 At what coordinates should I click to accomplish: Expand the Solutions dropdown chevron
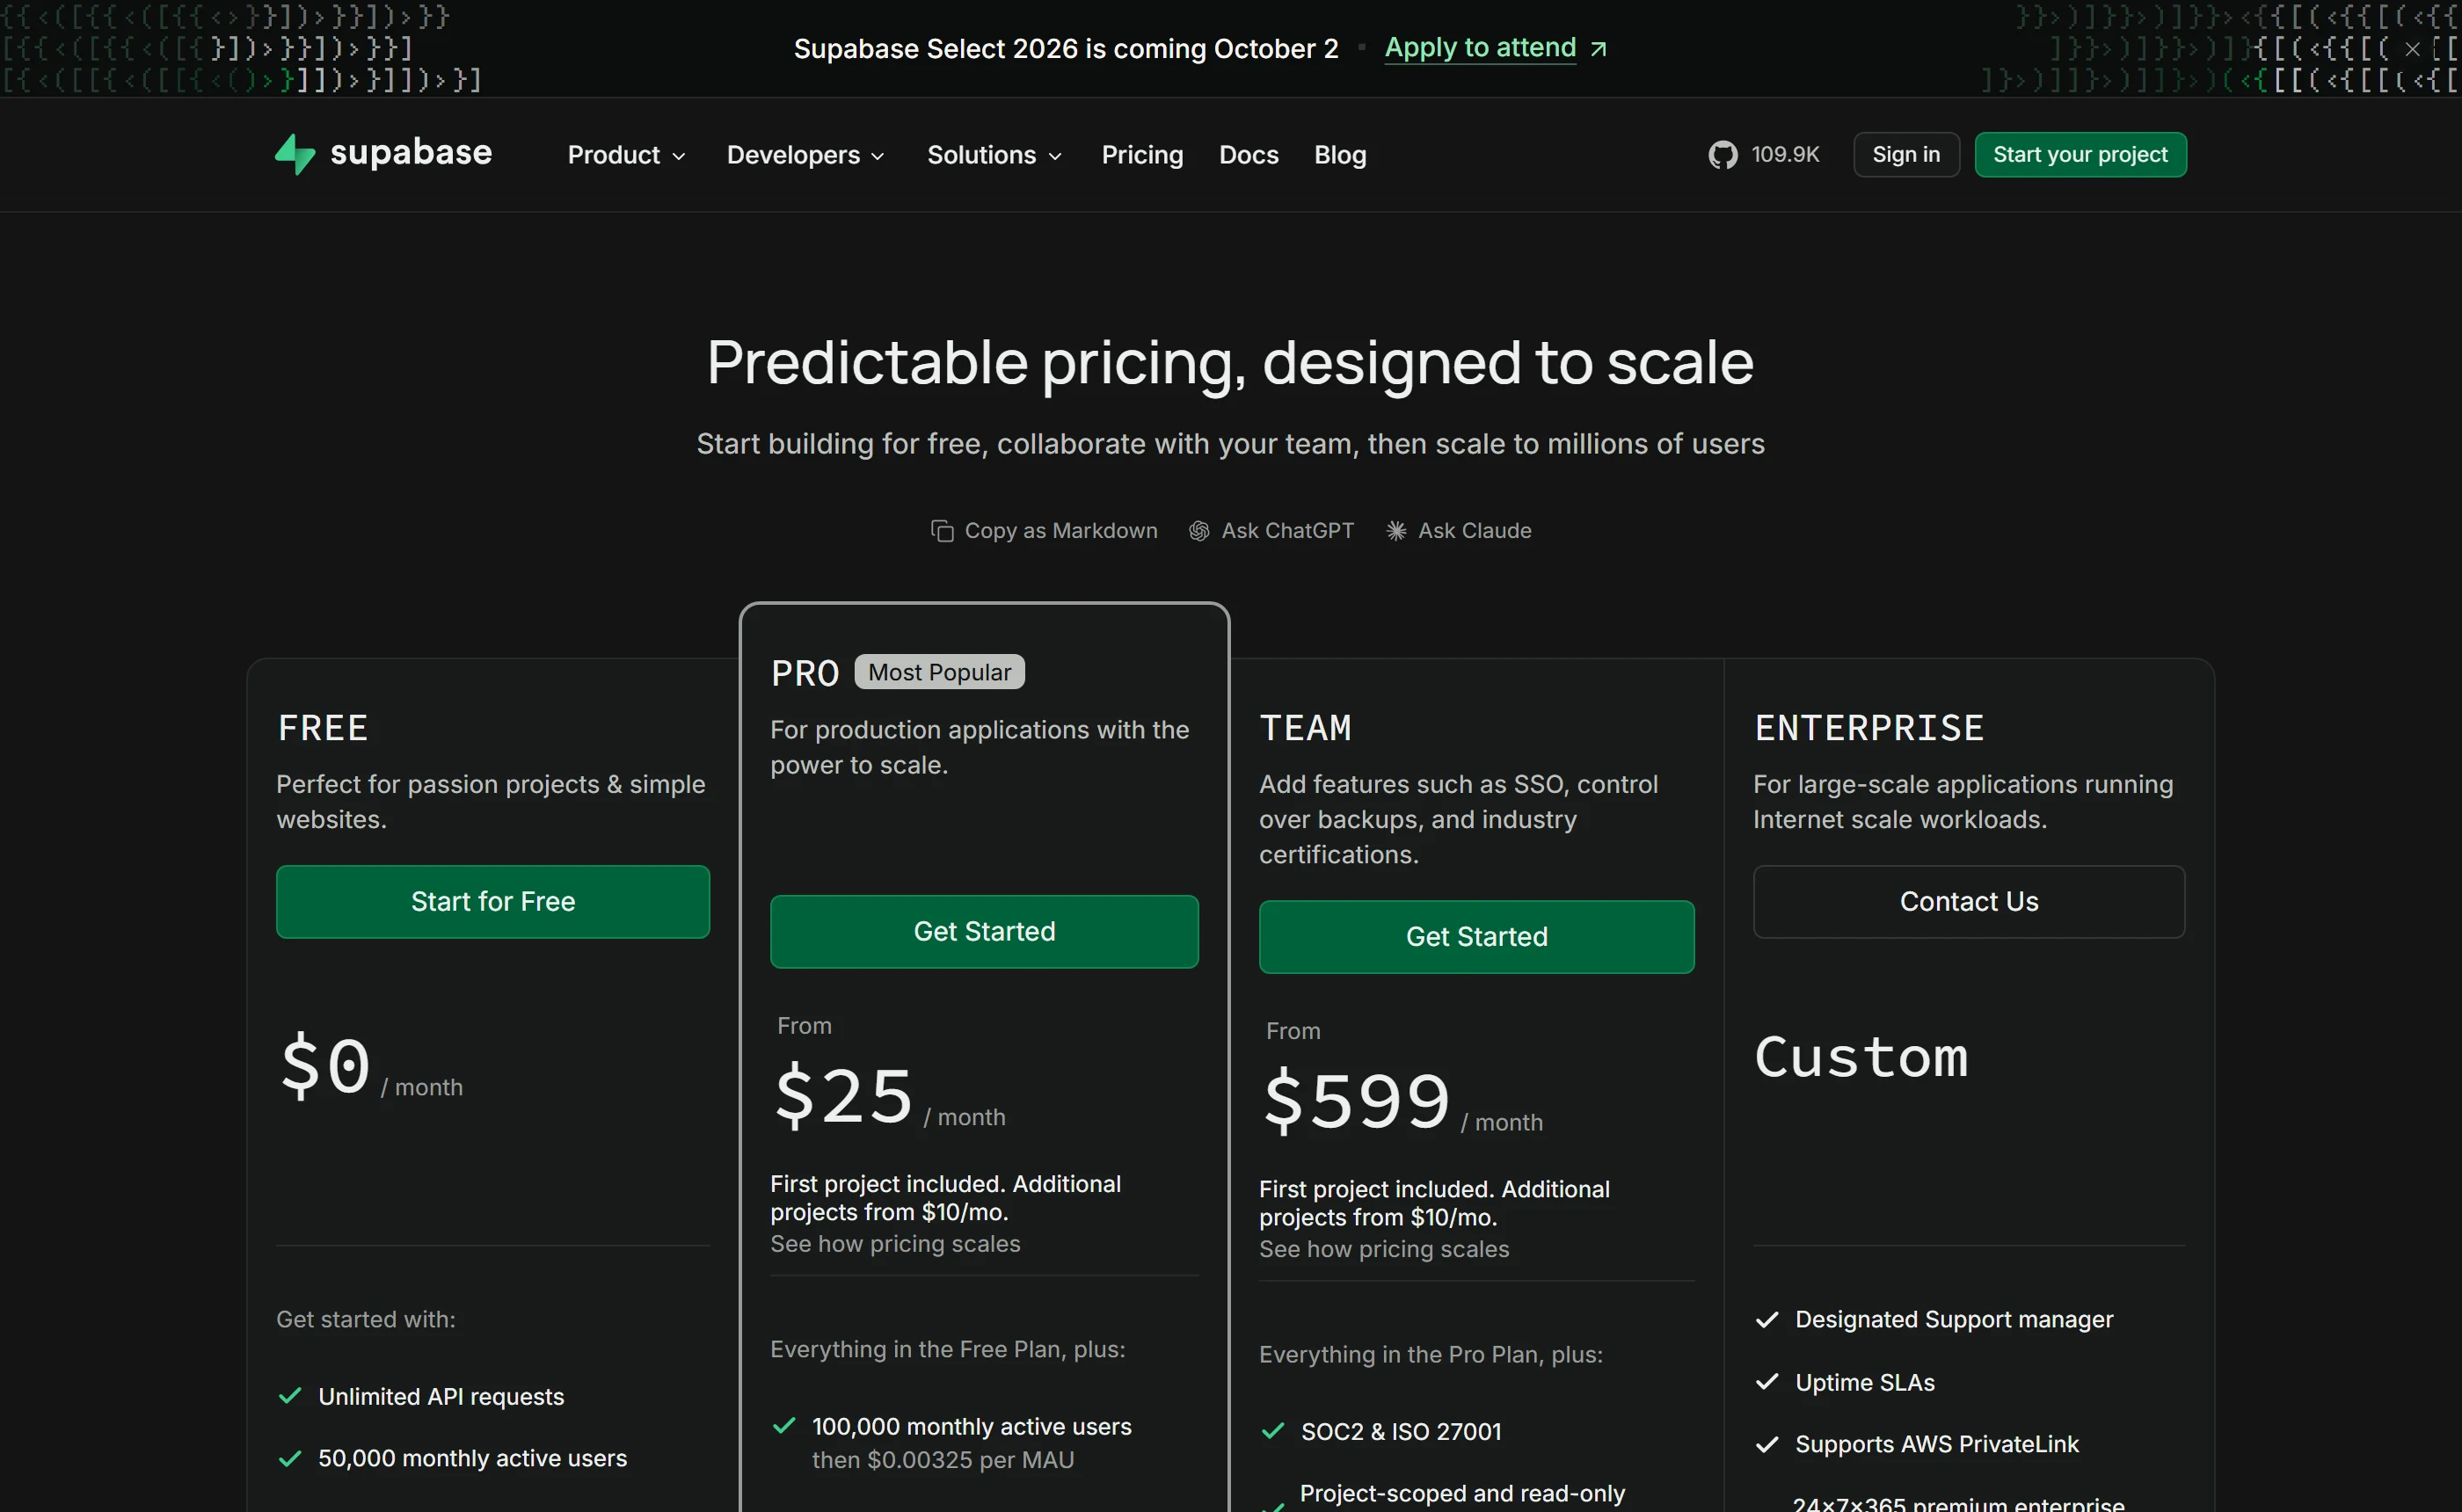(x=1055, y=156)
